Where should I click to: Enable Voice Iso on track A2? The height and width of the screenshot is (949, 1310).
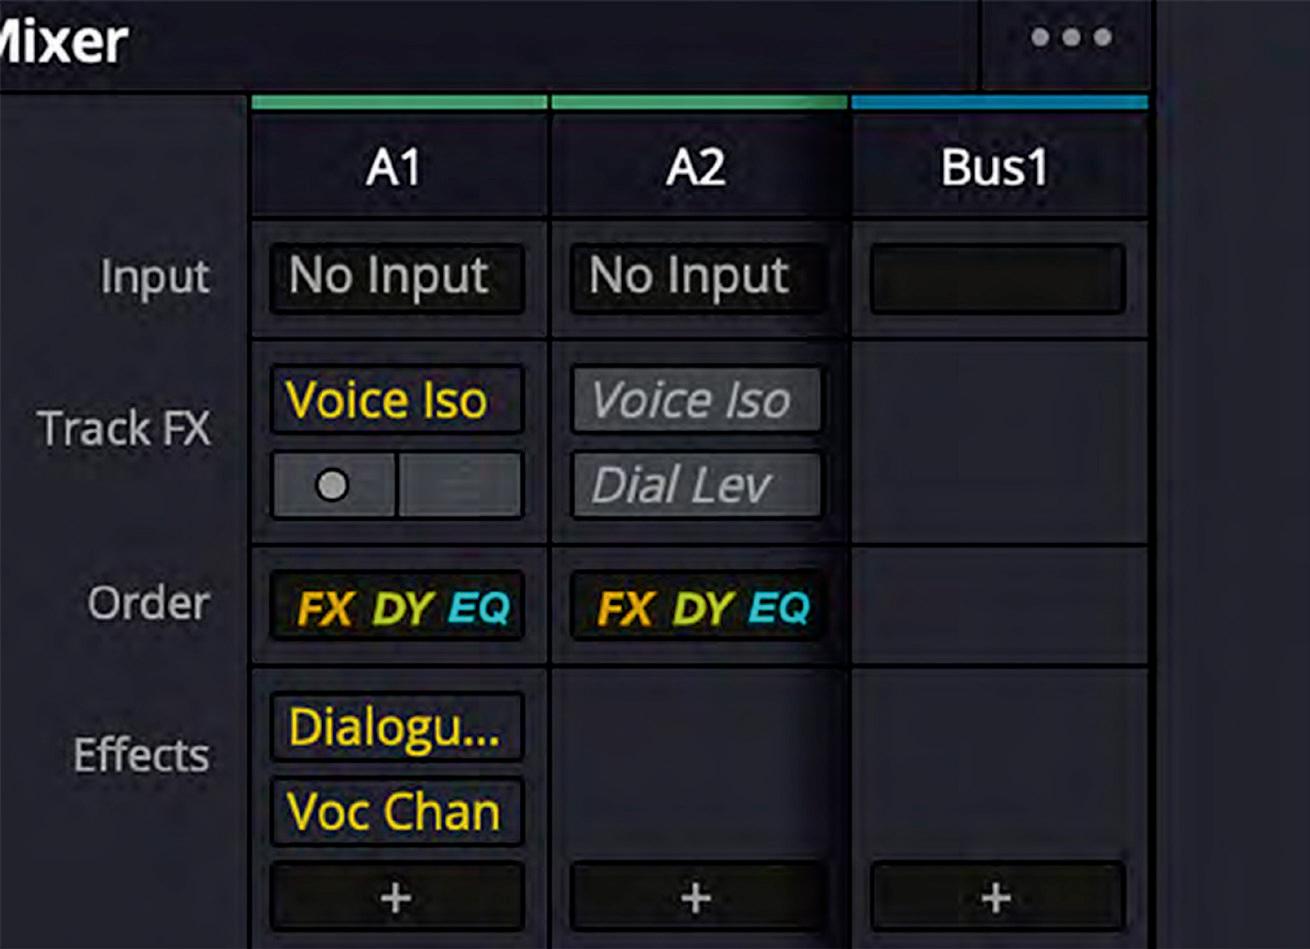click(696, 400)
